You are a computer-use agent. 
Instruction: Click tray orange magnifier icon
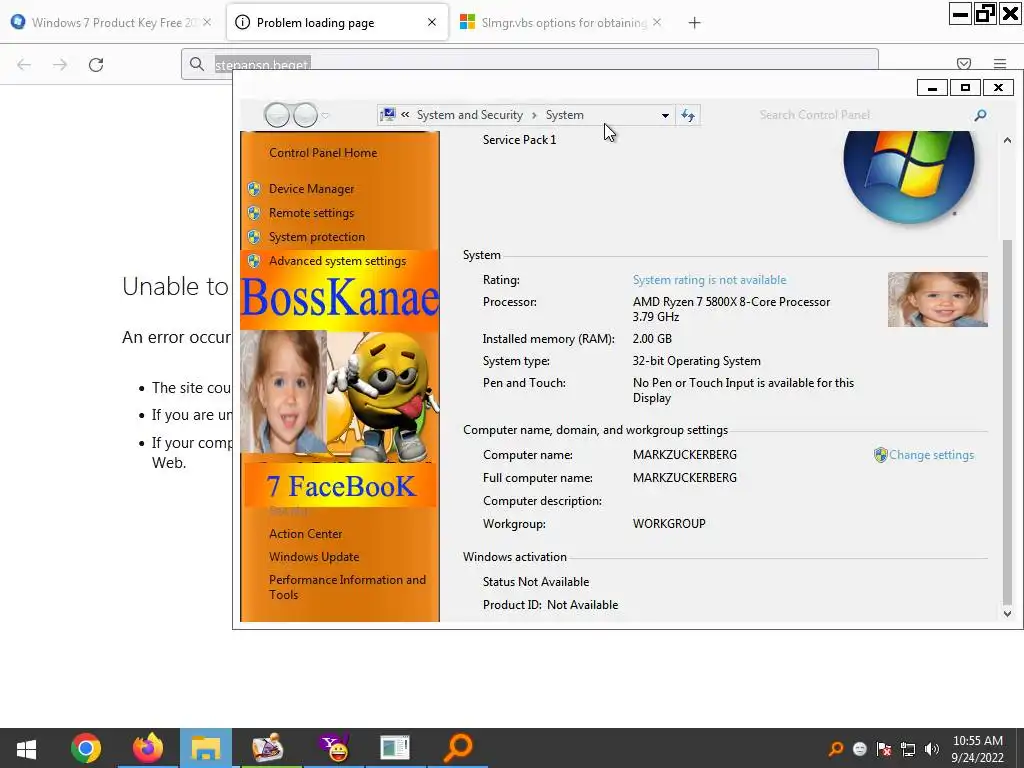click(x=835, y=749)
